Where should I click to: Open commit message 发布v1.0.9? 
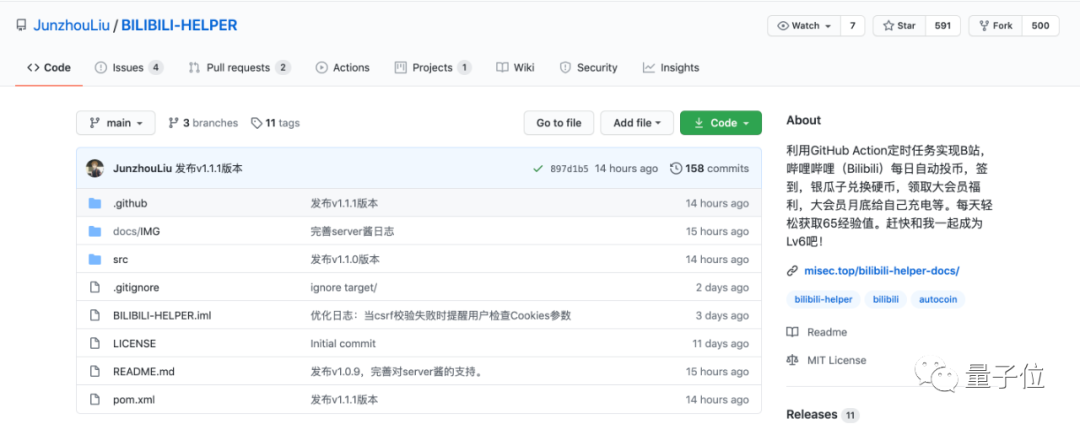396,372
